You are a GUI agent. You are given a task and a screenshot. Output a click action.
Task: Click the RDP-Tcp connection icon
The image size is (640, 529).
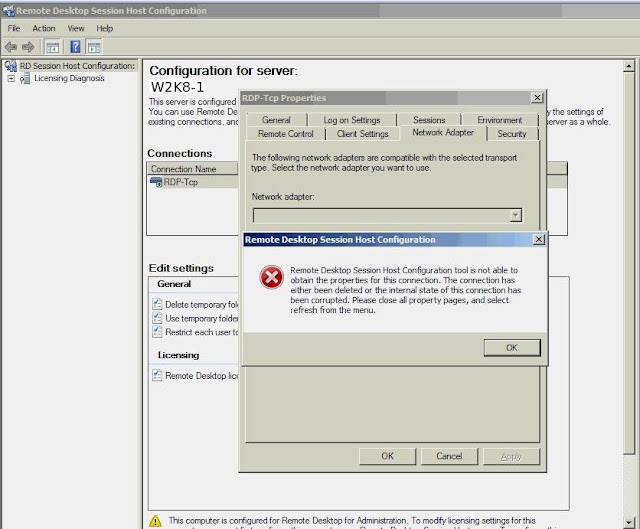tap(156, 182)
